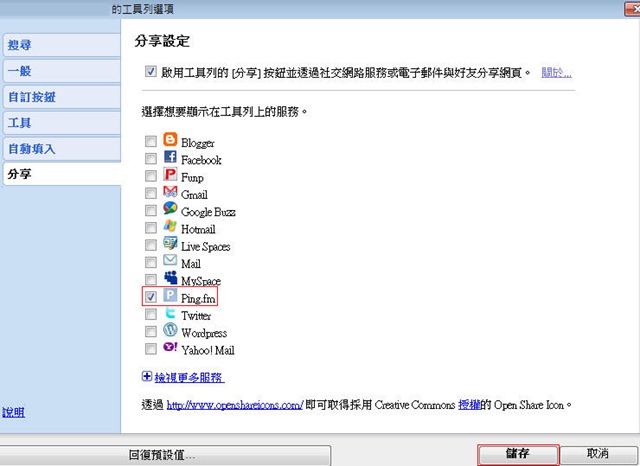Open the 一般 sidebar tab
This screenshot has width=640, height=466.
[62, 71]
